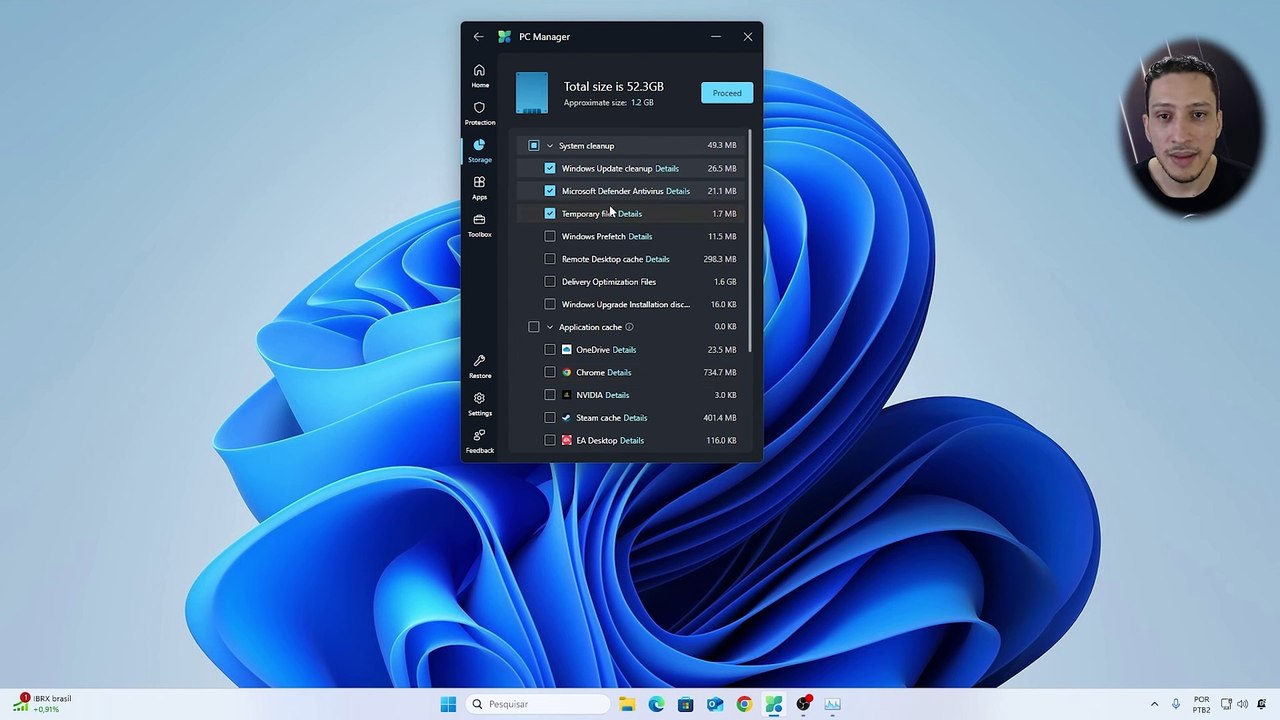Check Windows Prefetch checkbox
Viewport: 1280px width, 720px height.
click(x=550, y=237)
